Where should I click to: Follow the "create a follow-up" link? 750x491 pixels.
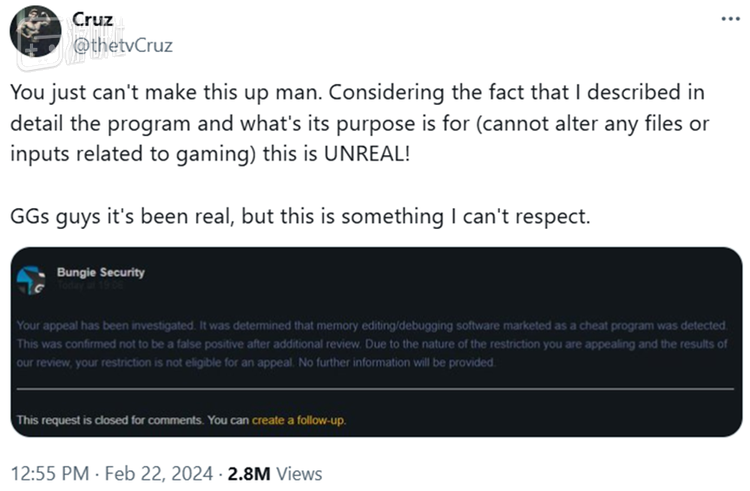298,420
